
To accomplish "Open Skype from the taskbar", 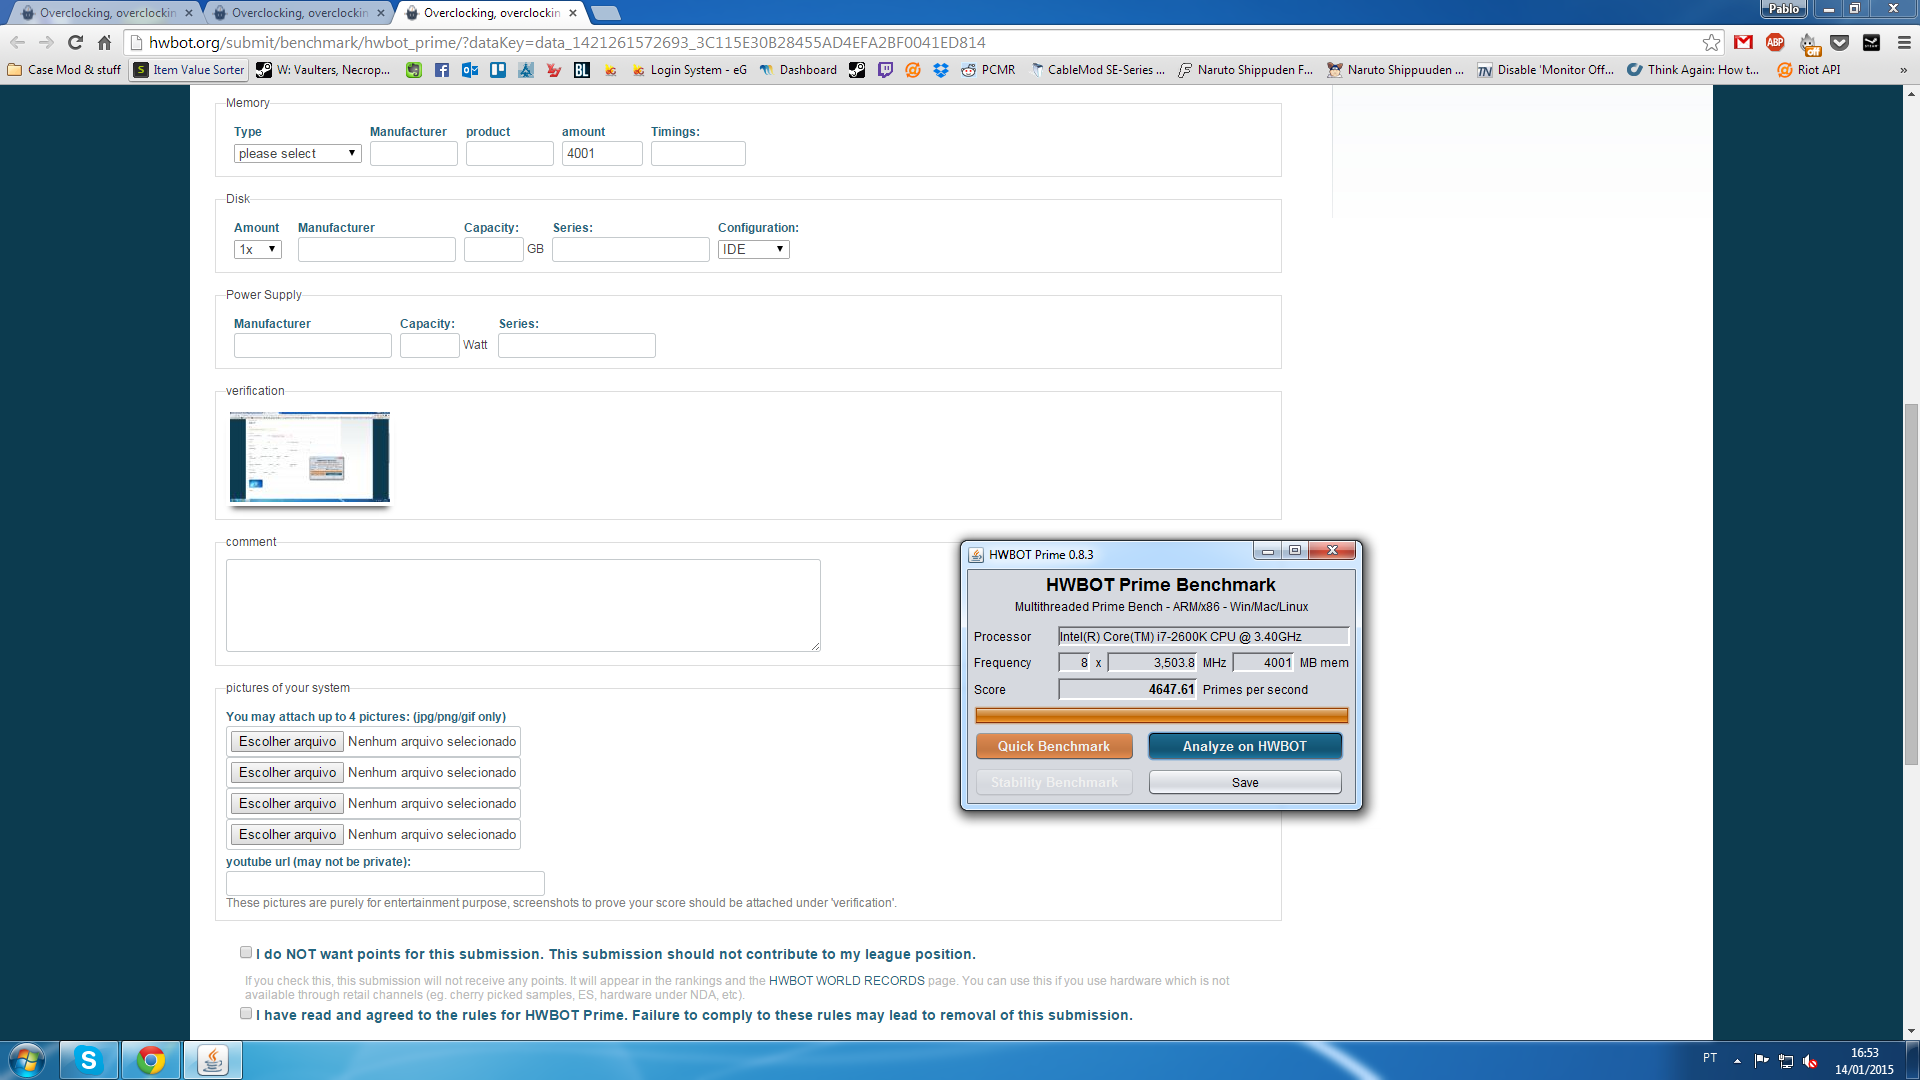I will pos(88,1060).
